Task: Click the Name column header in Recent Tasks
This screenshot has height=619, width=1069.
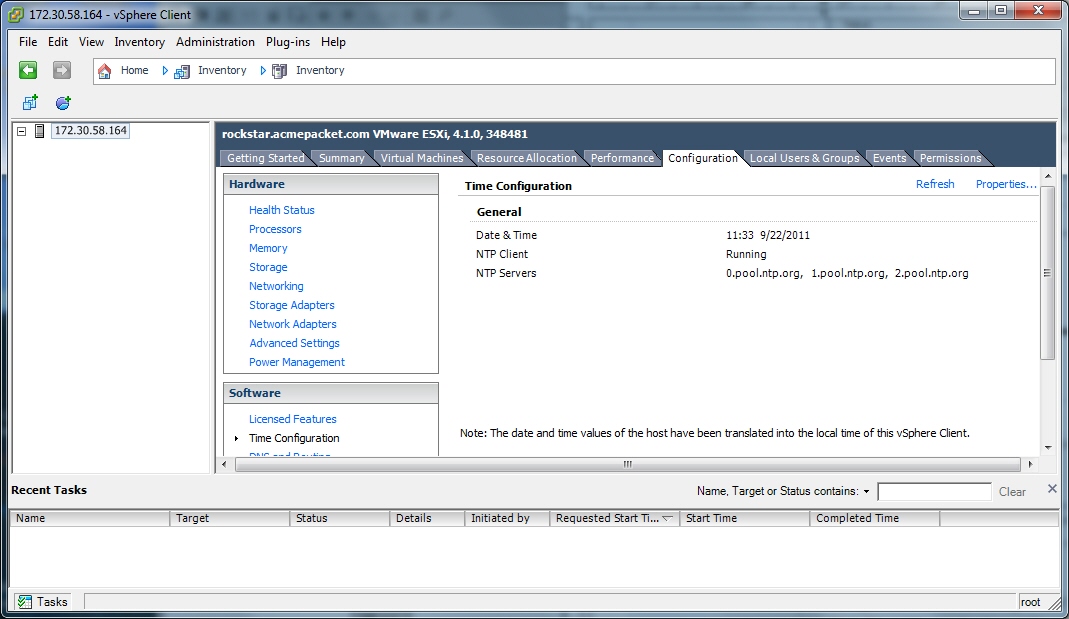Action: [90, 518]
